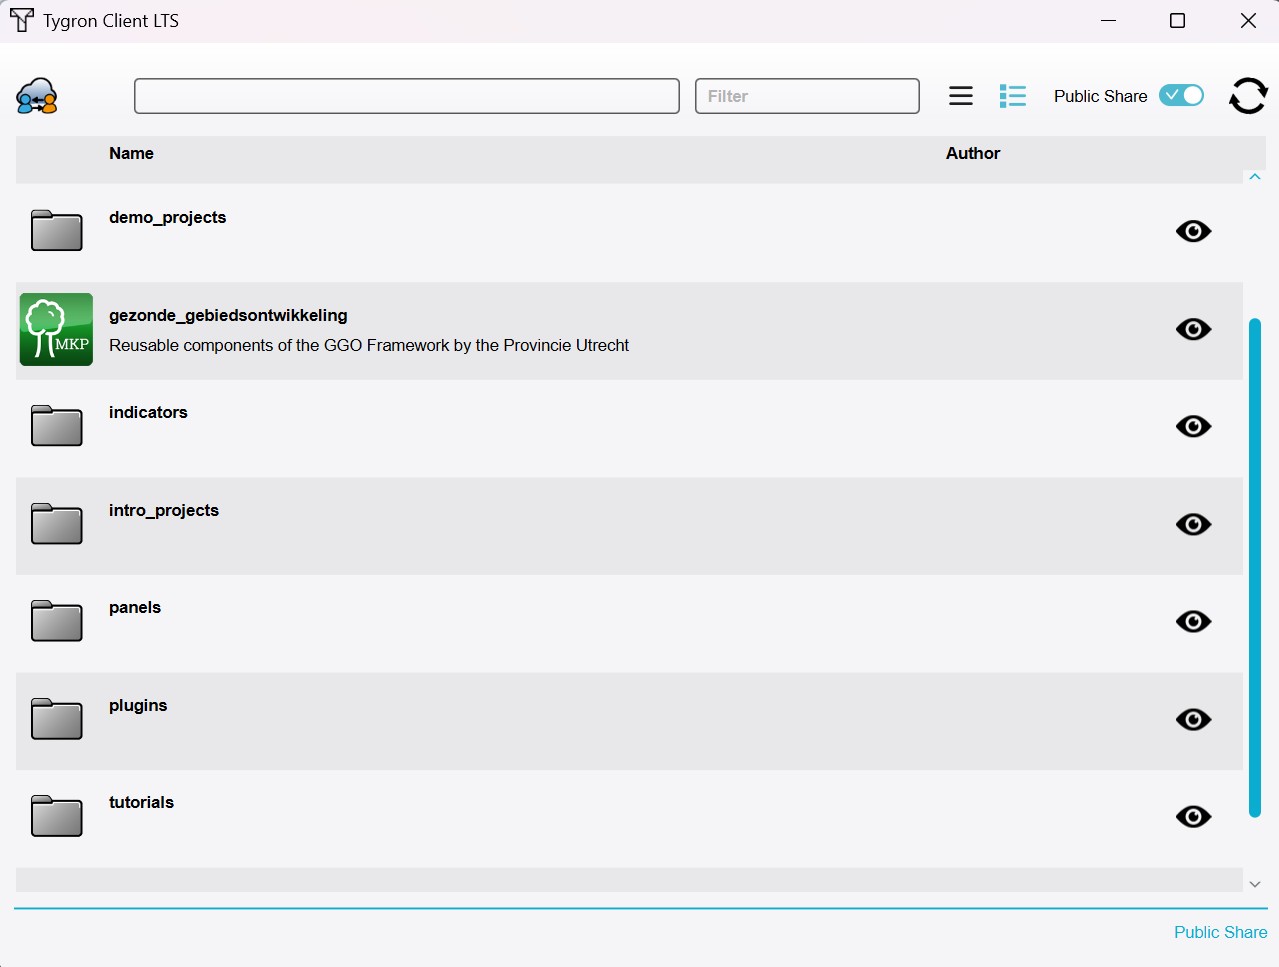
Task: Click the scroll up chevron
Action: click(1255, 177)
